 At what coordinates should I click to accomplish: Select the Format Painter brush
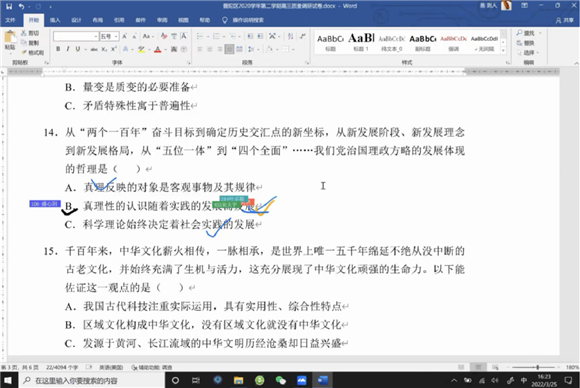(24, 52)
